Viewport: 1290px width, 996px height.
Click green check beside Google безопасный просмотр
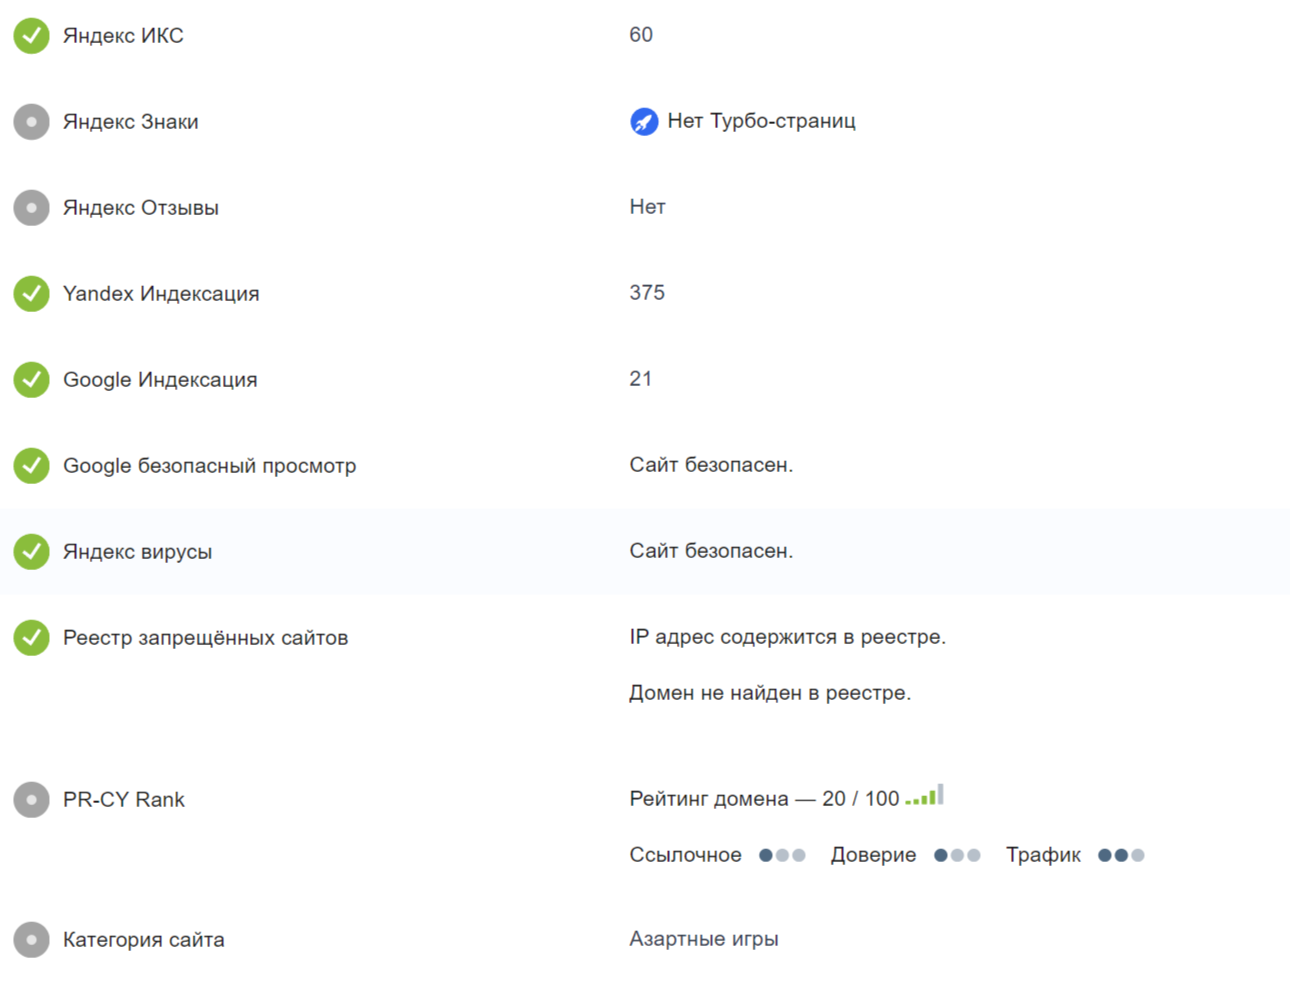point(31,466)
